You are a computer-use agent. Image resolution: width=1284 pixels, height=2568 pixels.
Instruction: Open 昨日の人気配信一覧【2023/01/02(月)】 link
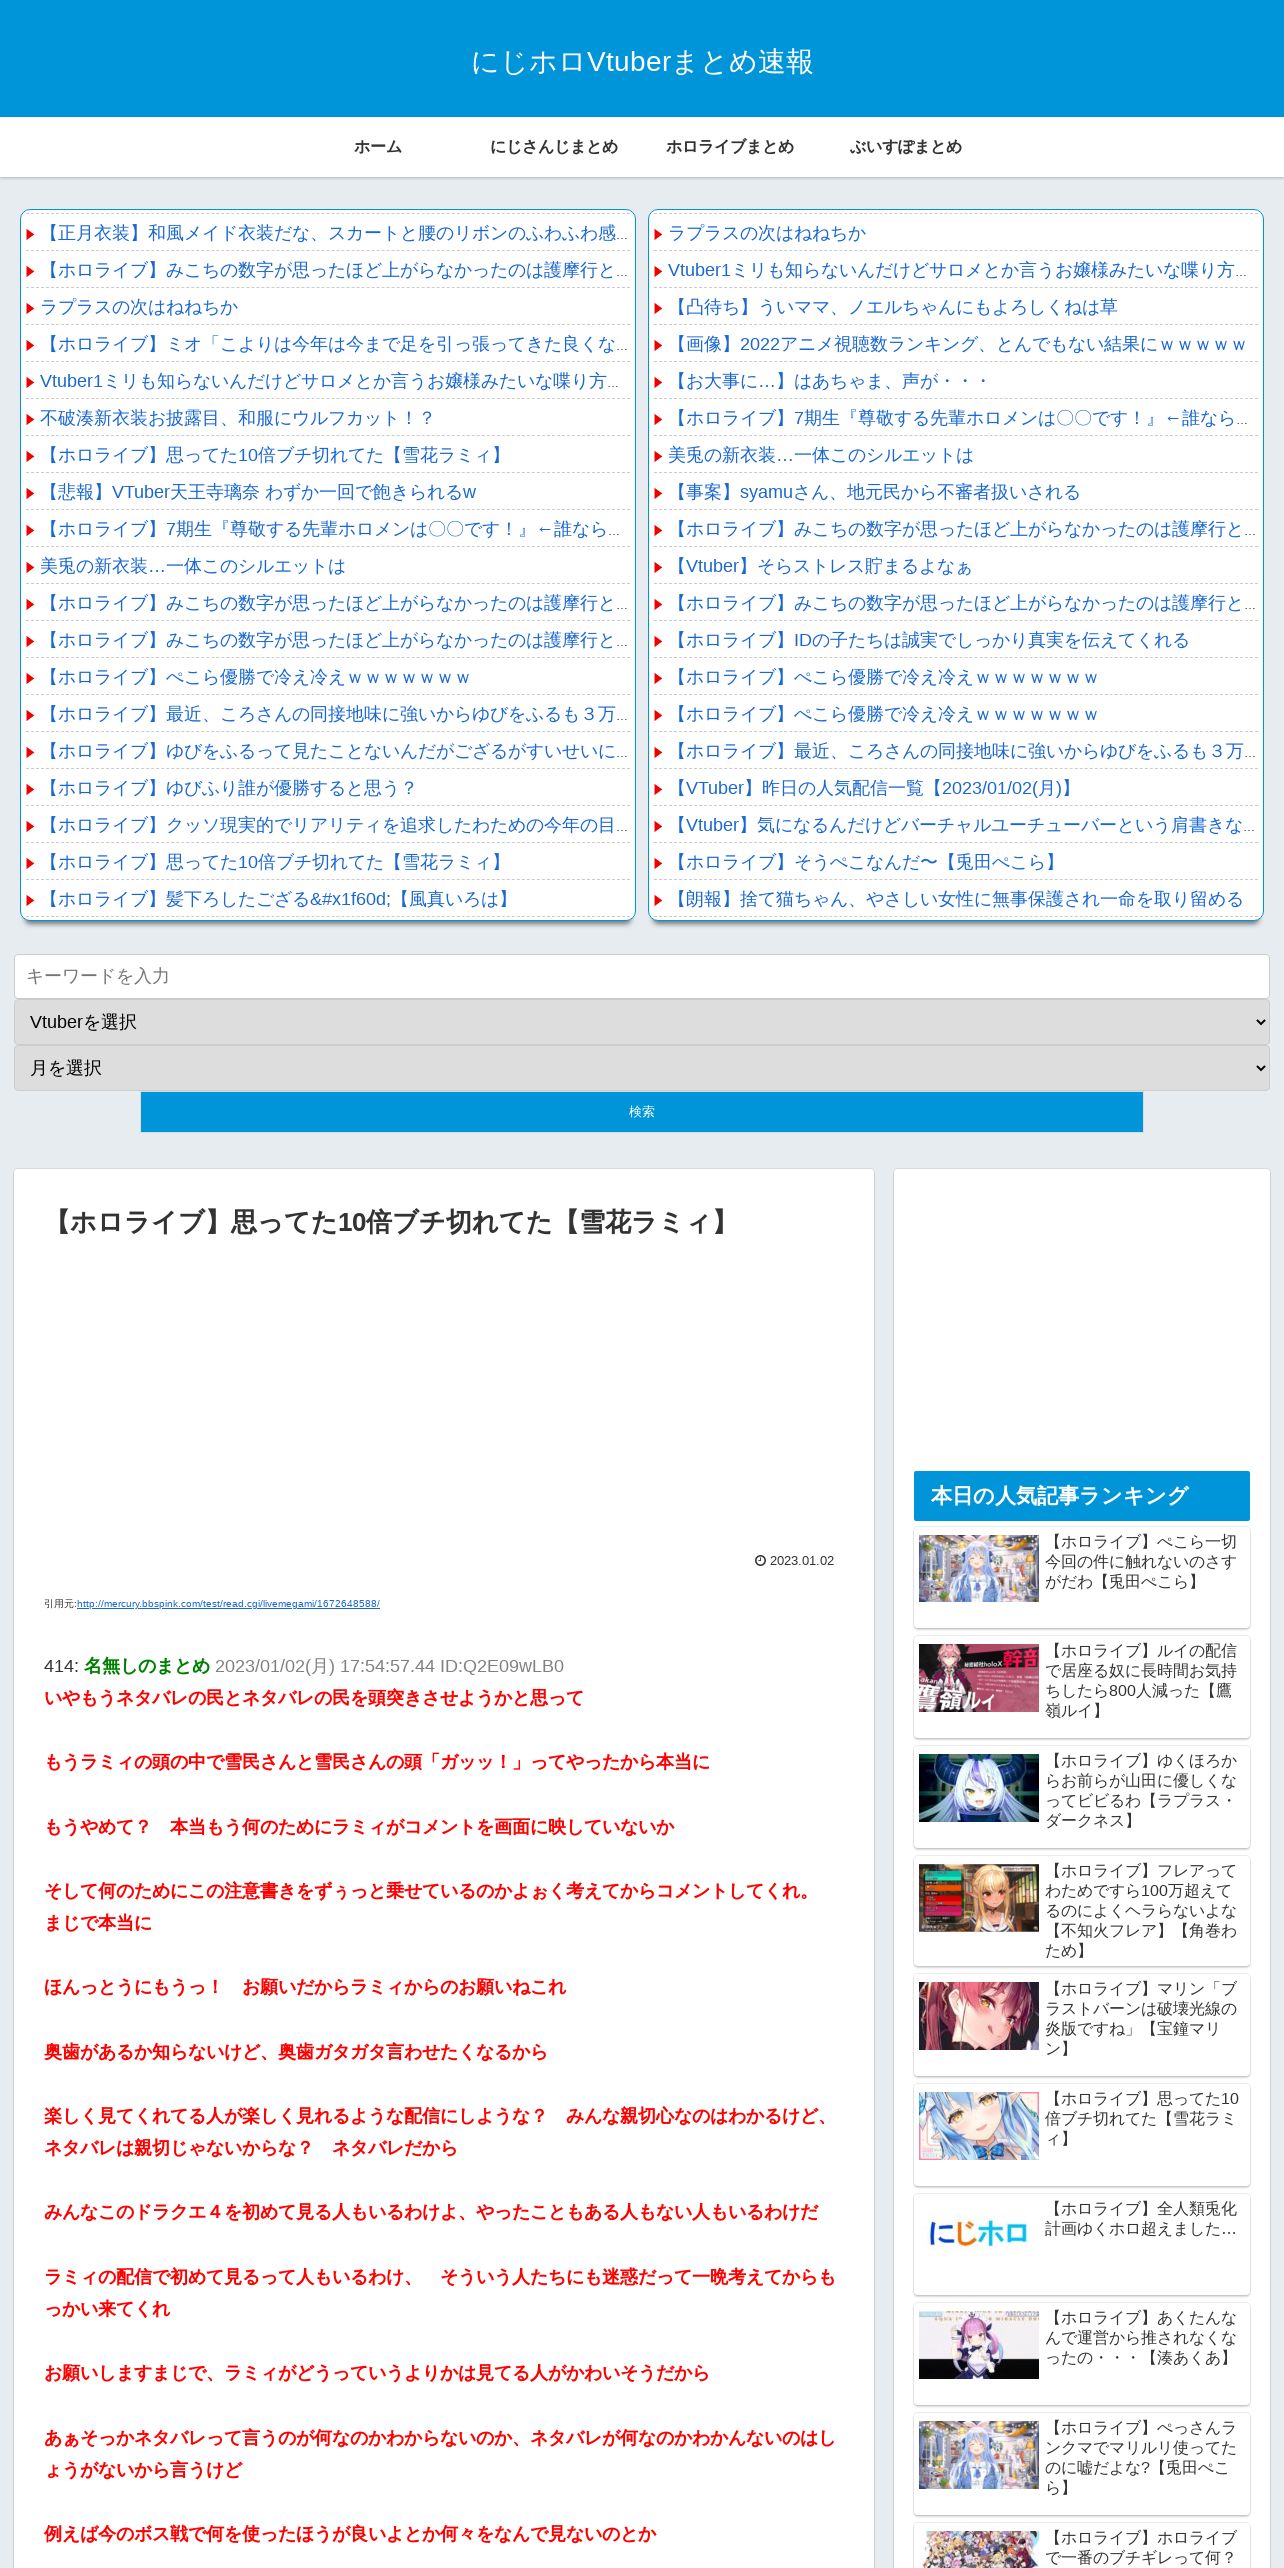(873, 788)
